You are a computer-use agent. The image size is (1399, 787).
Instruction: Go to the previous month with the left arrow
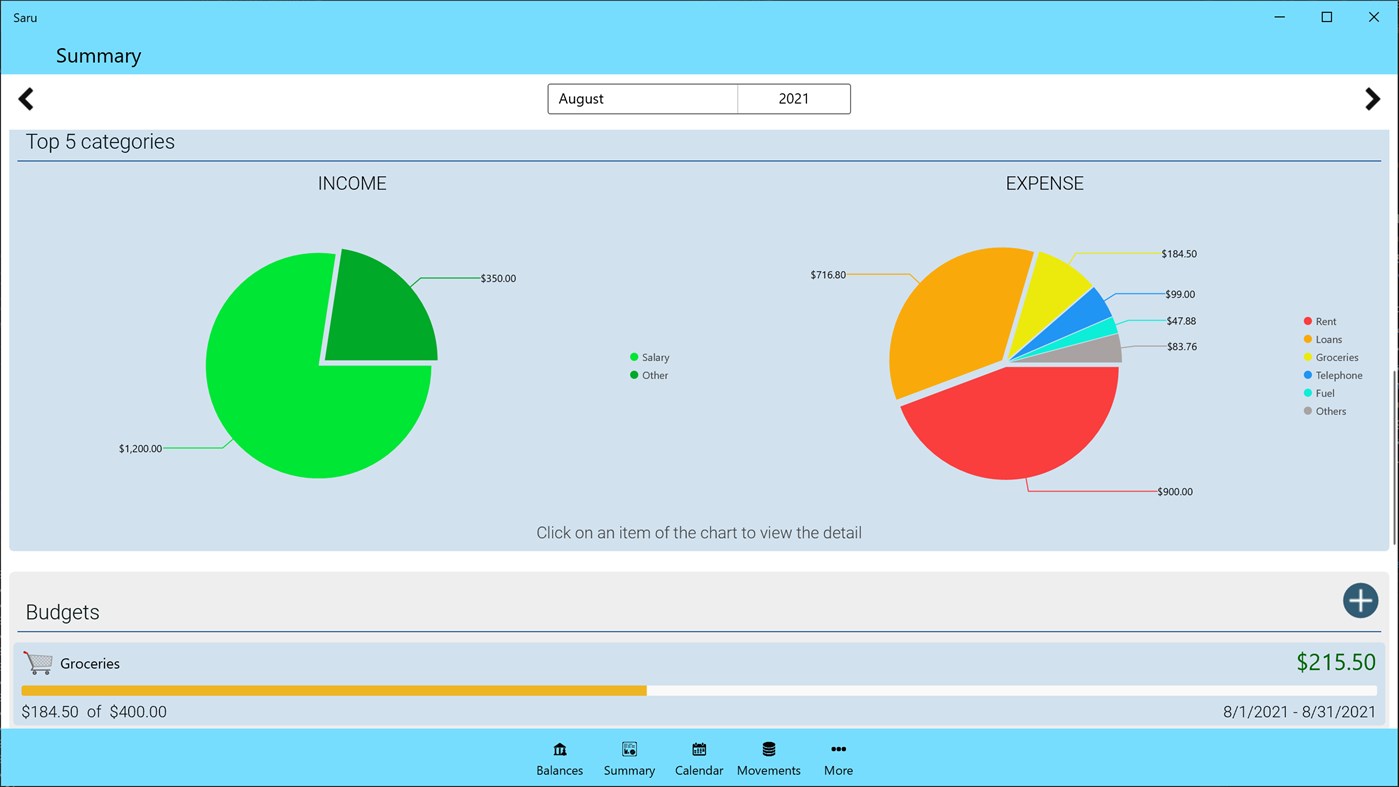click(25, 98)
